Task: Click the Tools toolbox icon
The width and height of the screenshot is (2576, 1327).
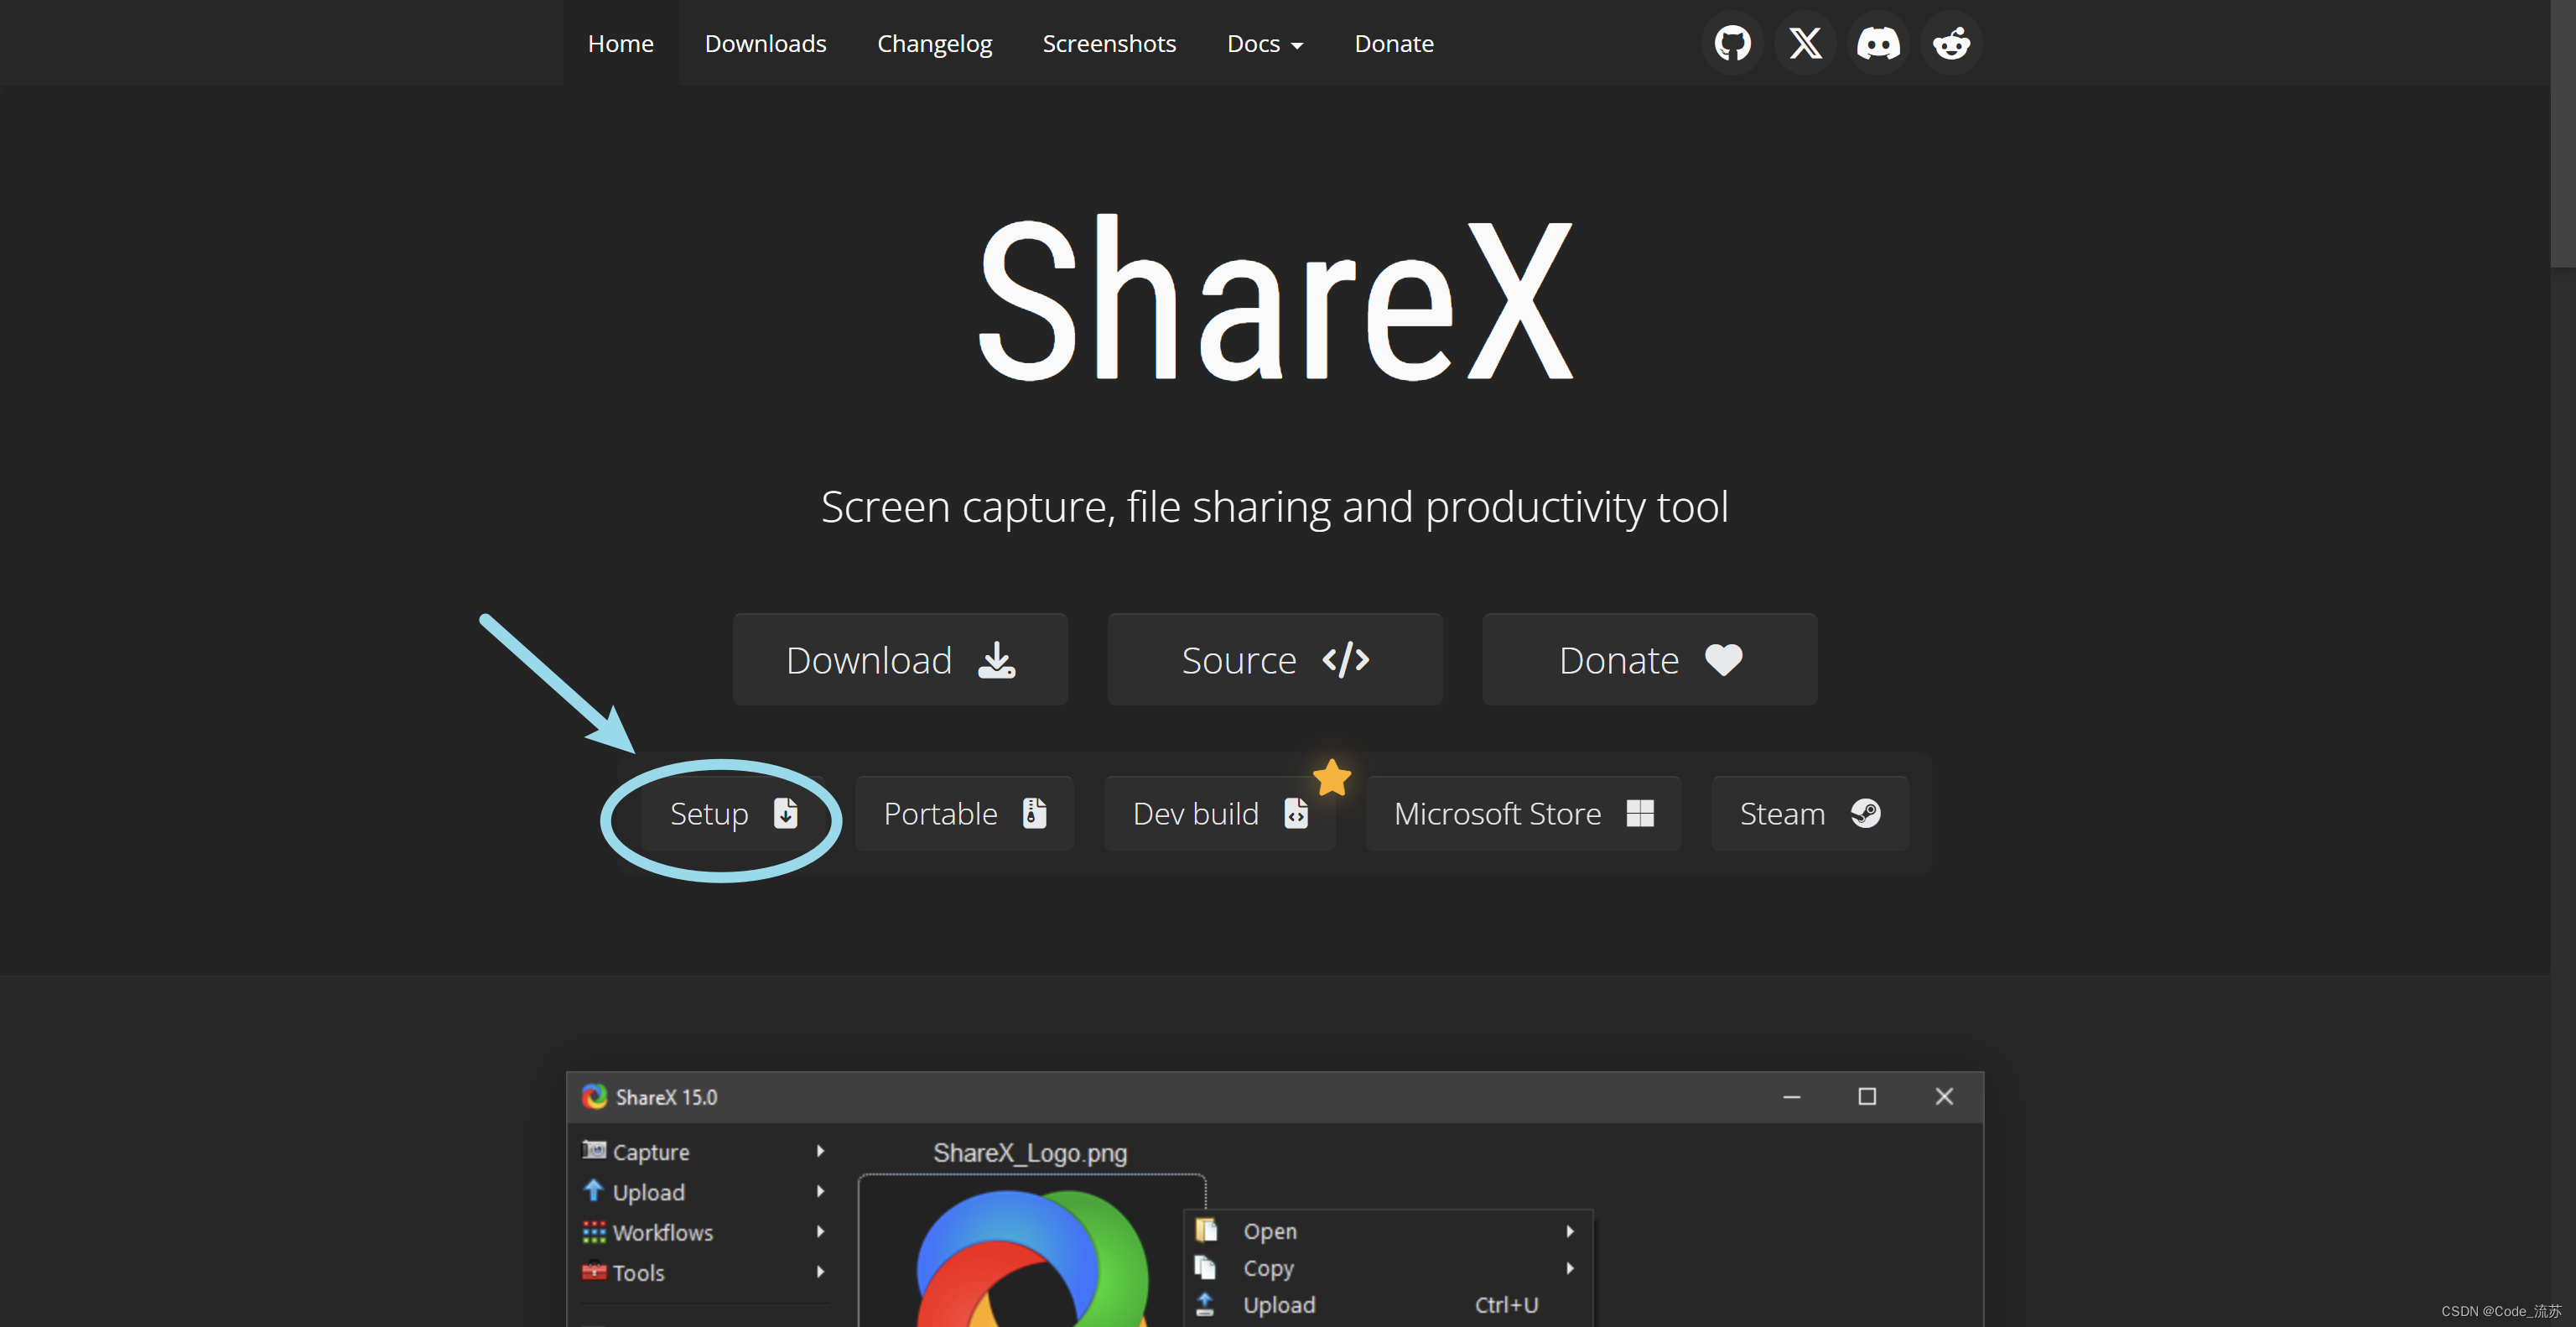Action: (x=594, y=1271)
